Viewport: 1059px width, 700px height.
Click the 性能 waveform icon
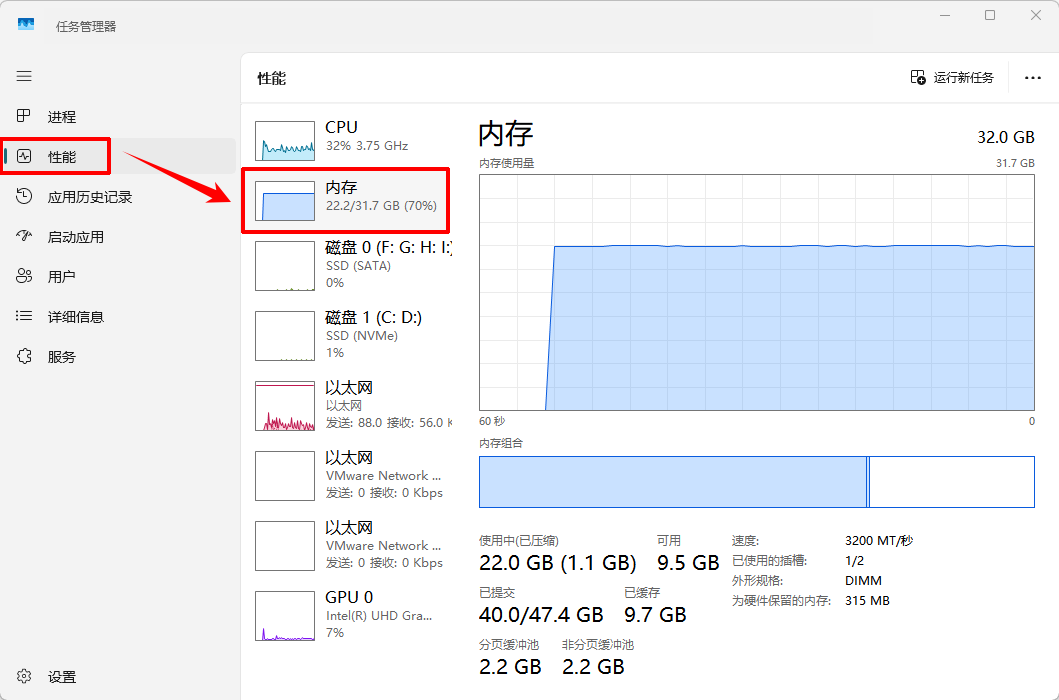coord(24,157)
